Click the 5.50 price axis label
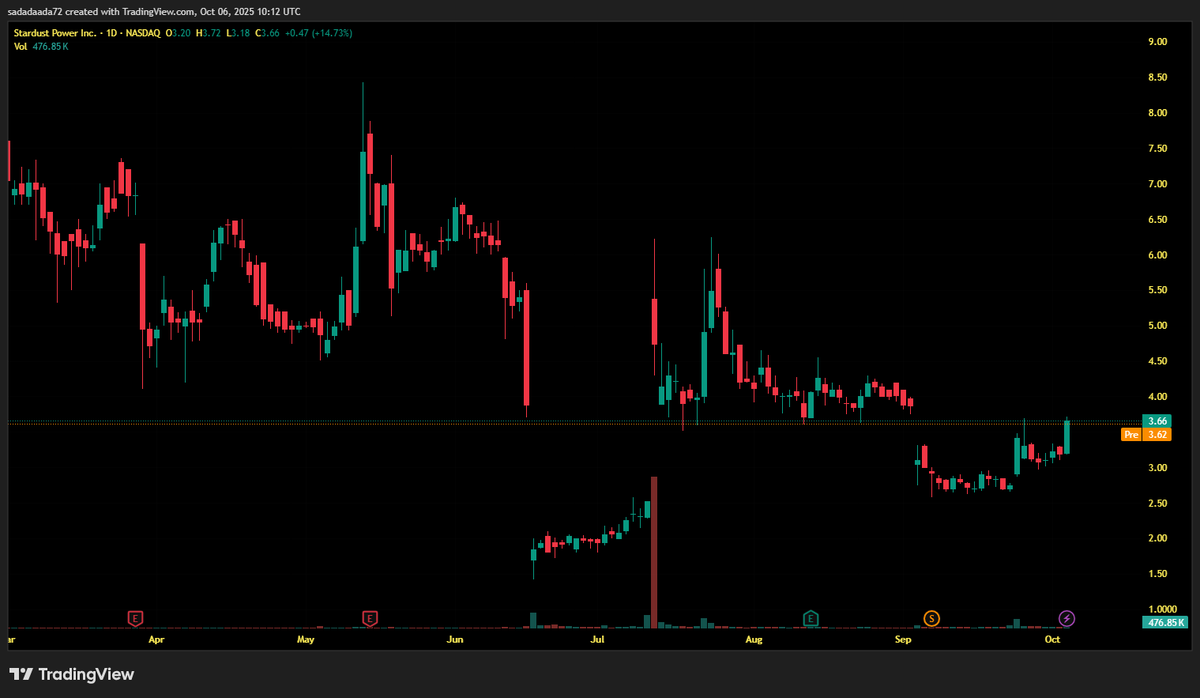The width and height of the screenshot is (1200, 698). [x=1158, y=290]
